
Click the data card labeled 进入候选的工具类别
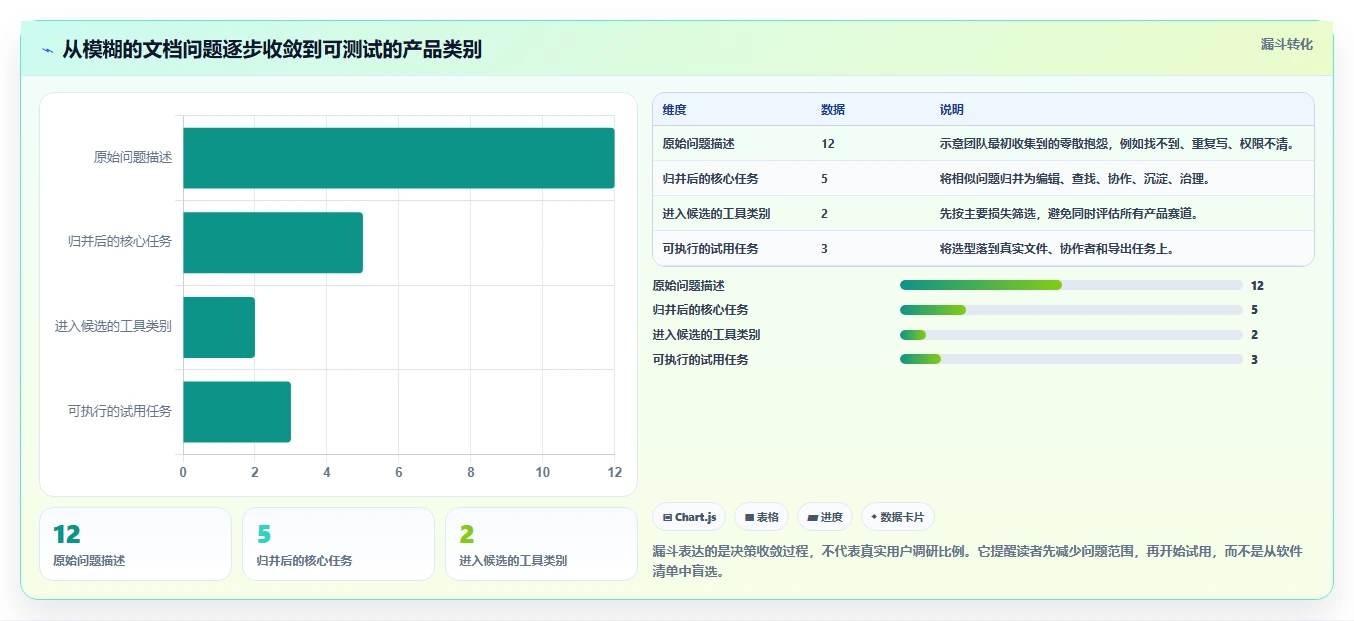[x=541, y=544]
